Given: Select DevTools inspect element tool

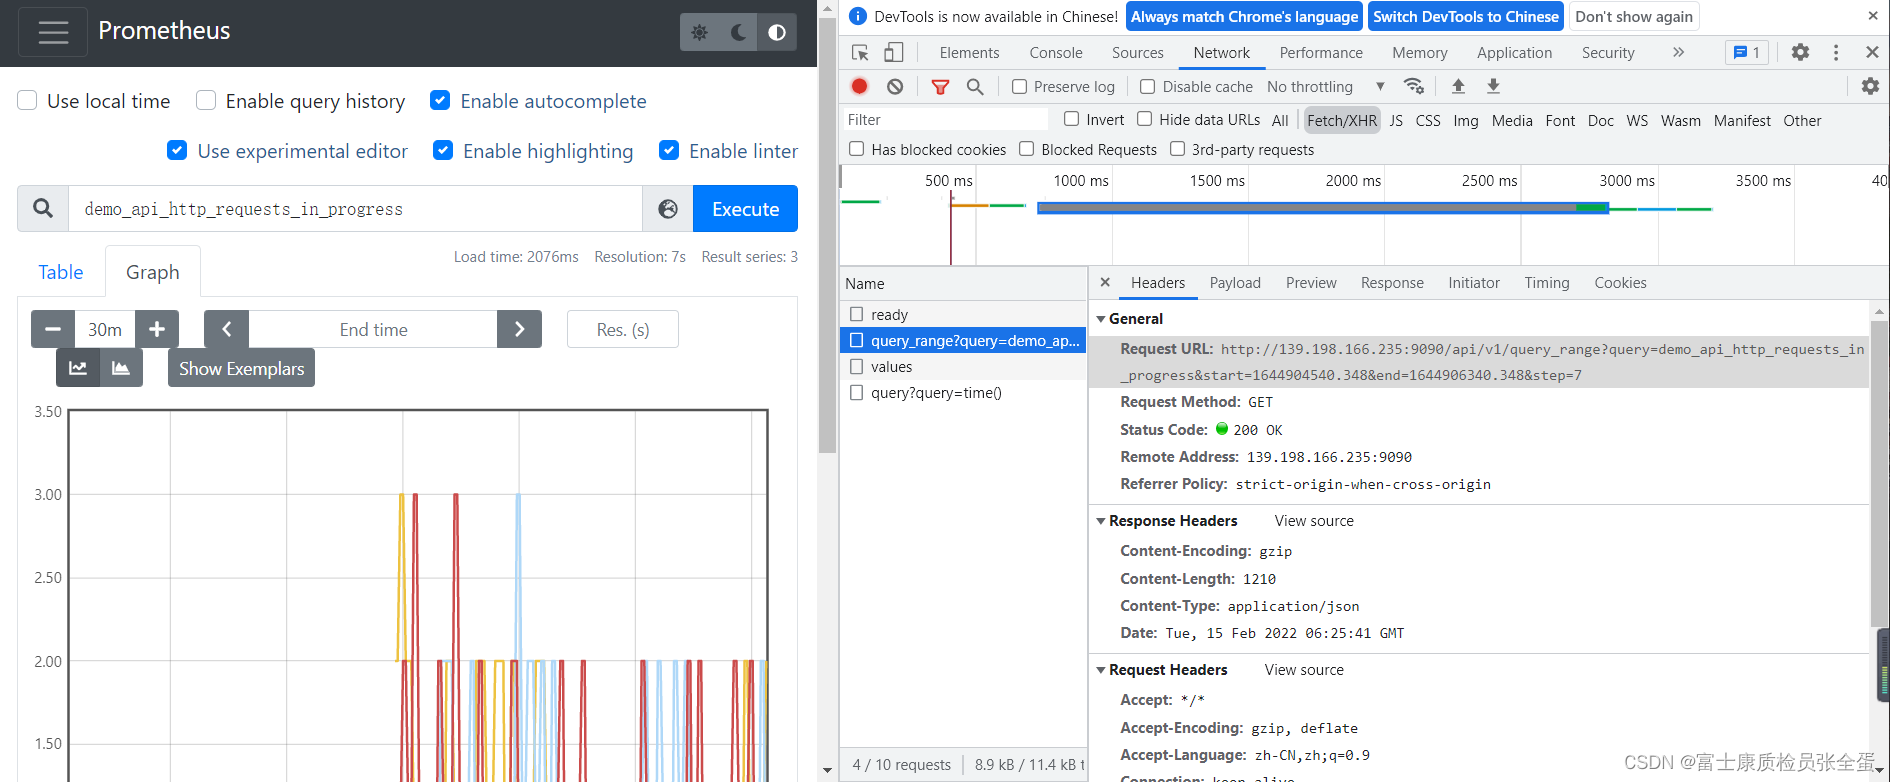Looking at the screenshot, I should (x=860, y=52).
